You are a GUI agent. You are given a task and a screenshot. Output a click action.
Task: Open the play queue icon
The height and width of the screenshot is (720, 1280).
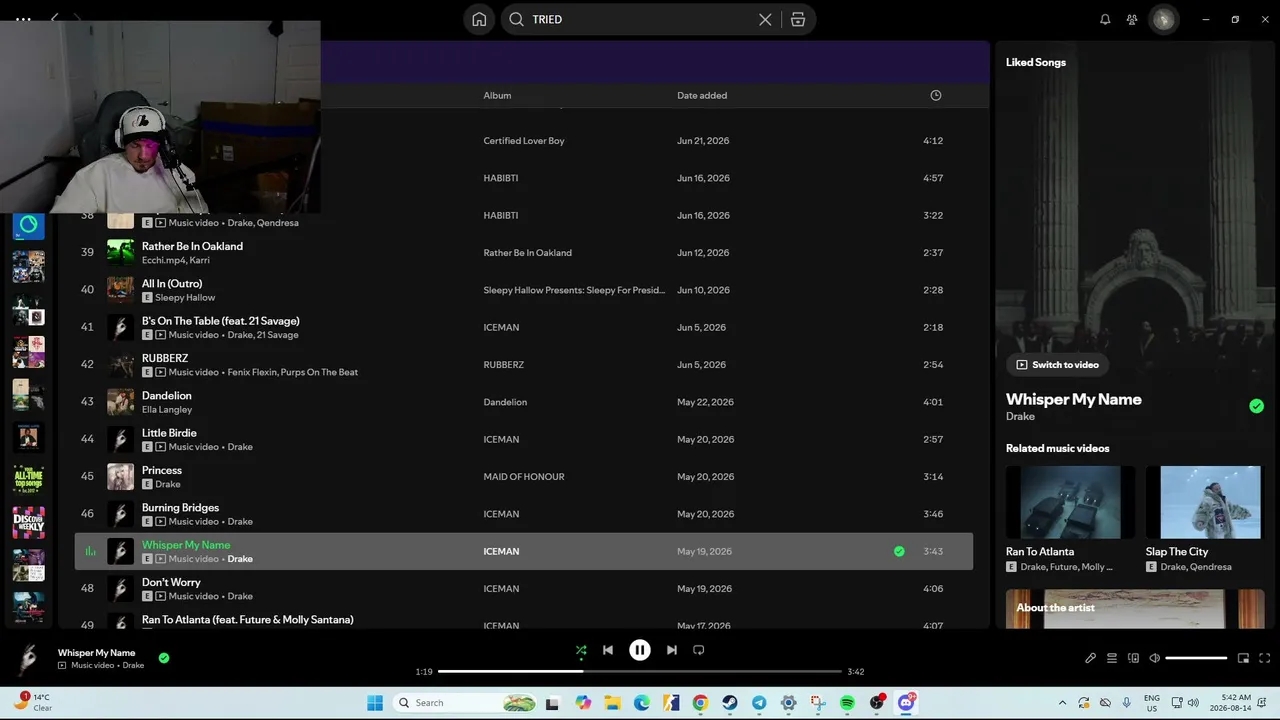1111,658
